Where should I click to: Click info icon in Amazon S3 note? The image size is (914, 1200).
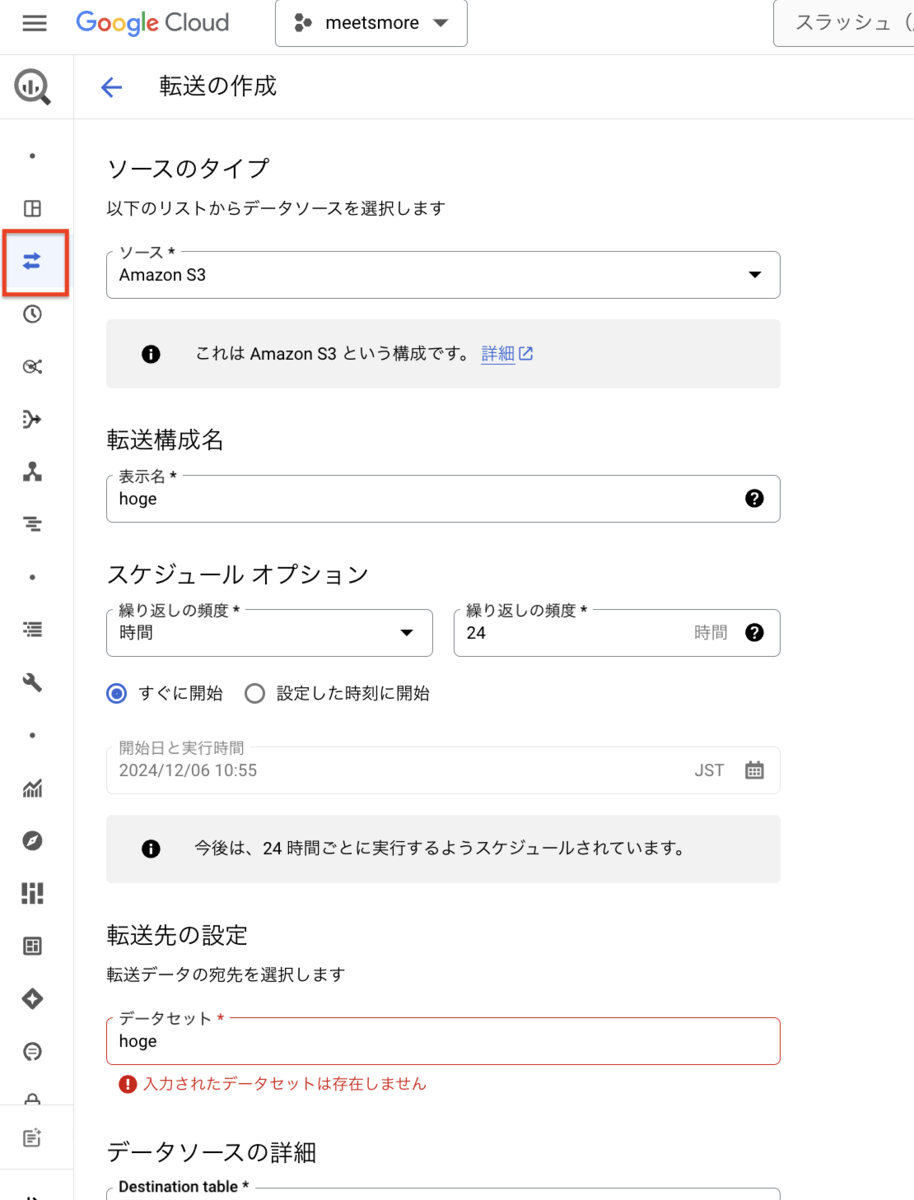[x=151, y=354]
